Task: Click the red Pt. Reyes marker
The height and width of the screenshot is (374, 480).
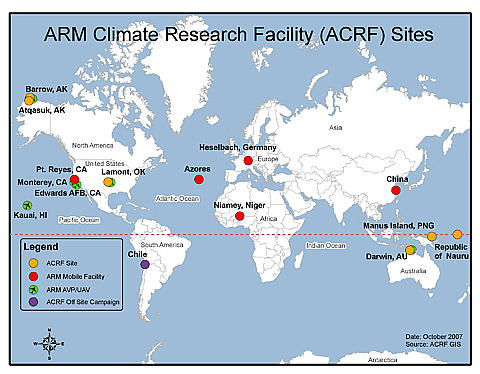Action: point(74,179)
